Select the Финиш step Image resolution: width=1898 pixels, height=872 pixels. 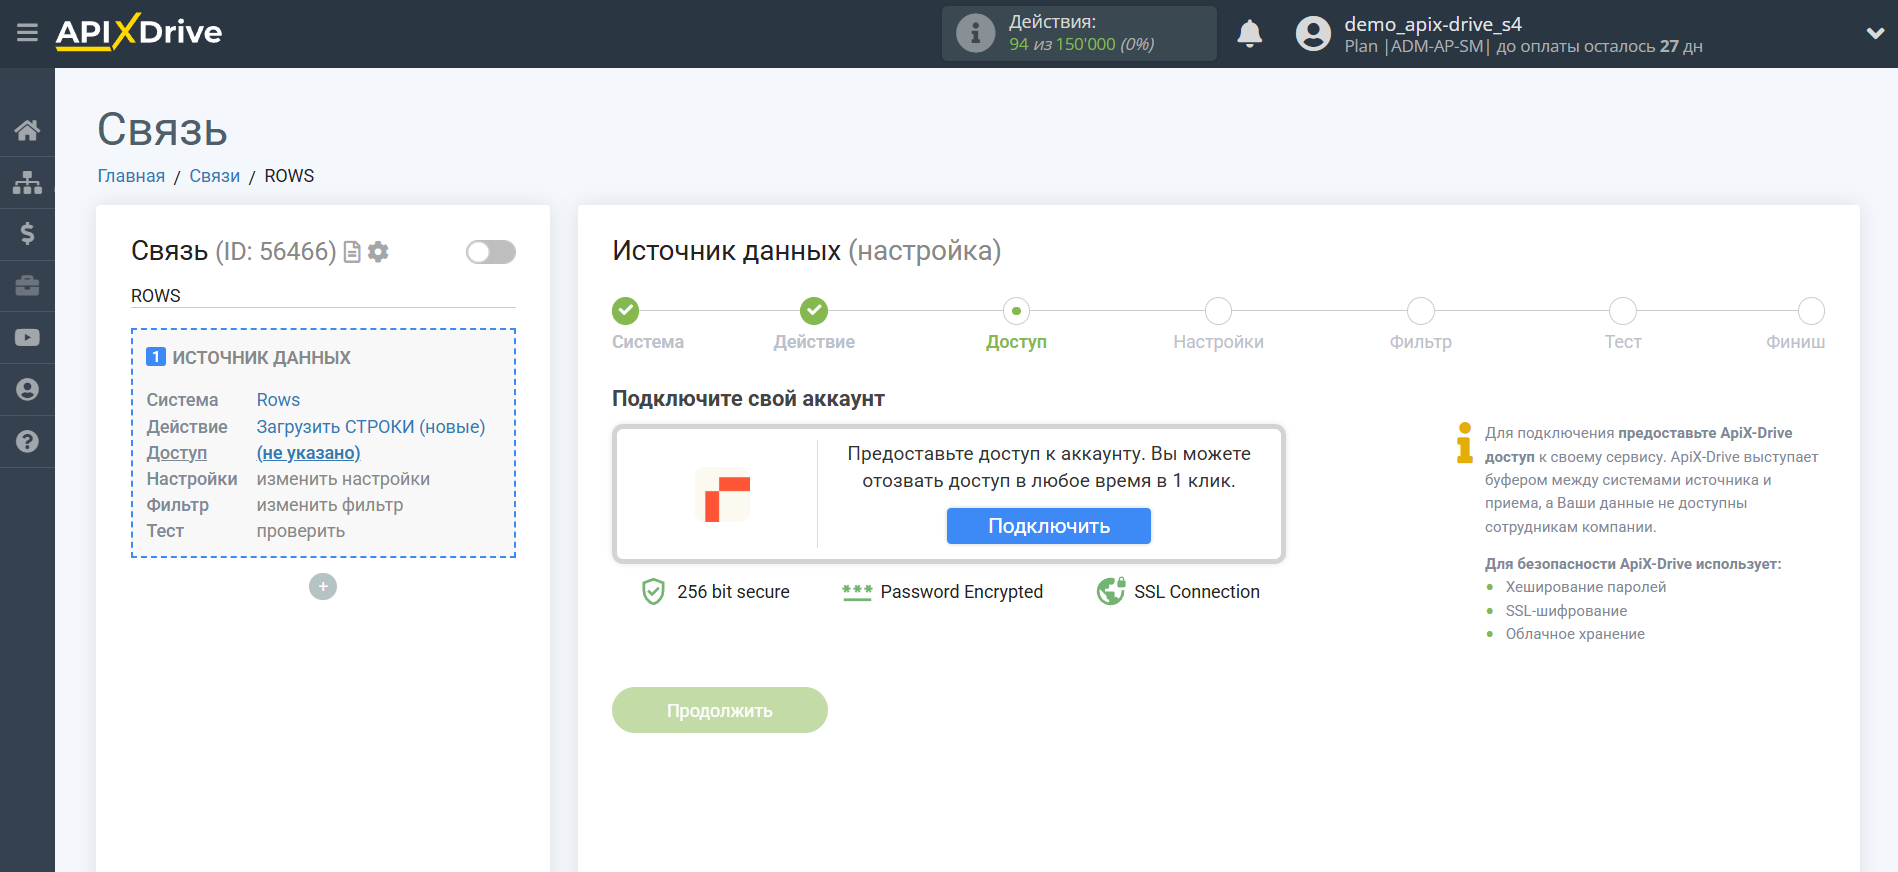[x=1811, y=311]
